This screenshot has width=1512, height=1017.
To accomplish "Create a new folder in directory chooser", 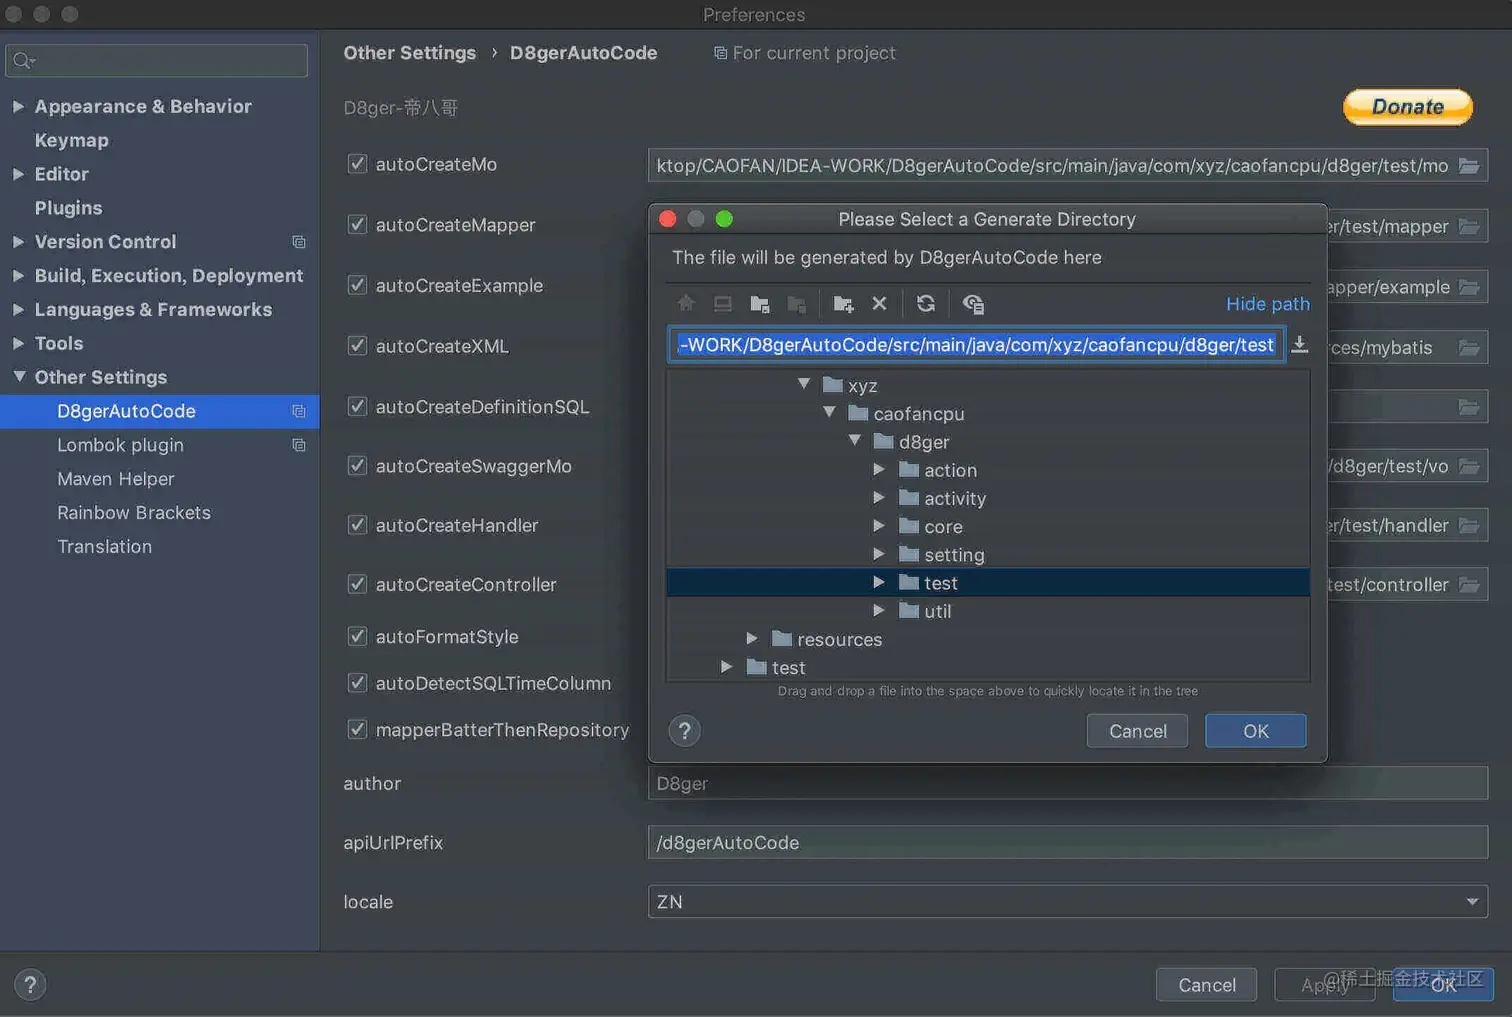I will pos(843,303).
